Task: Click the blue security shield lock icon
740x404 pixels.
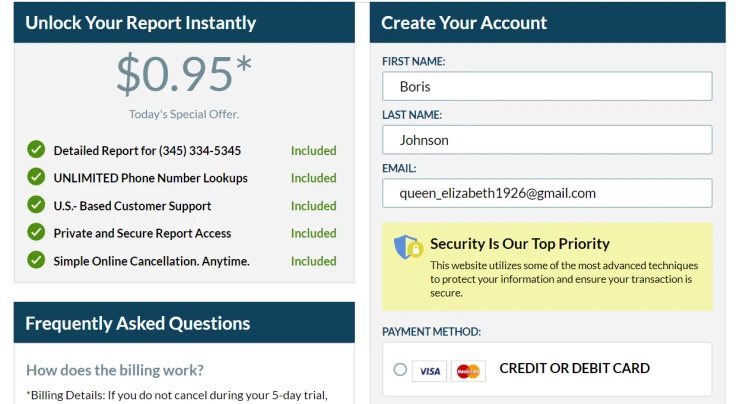Action: tap(408, 246)
